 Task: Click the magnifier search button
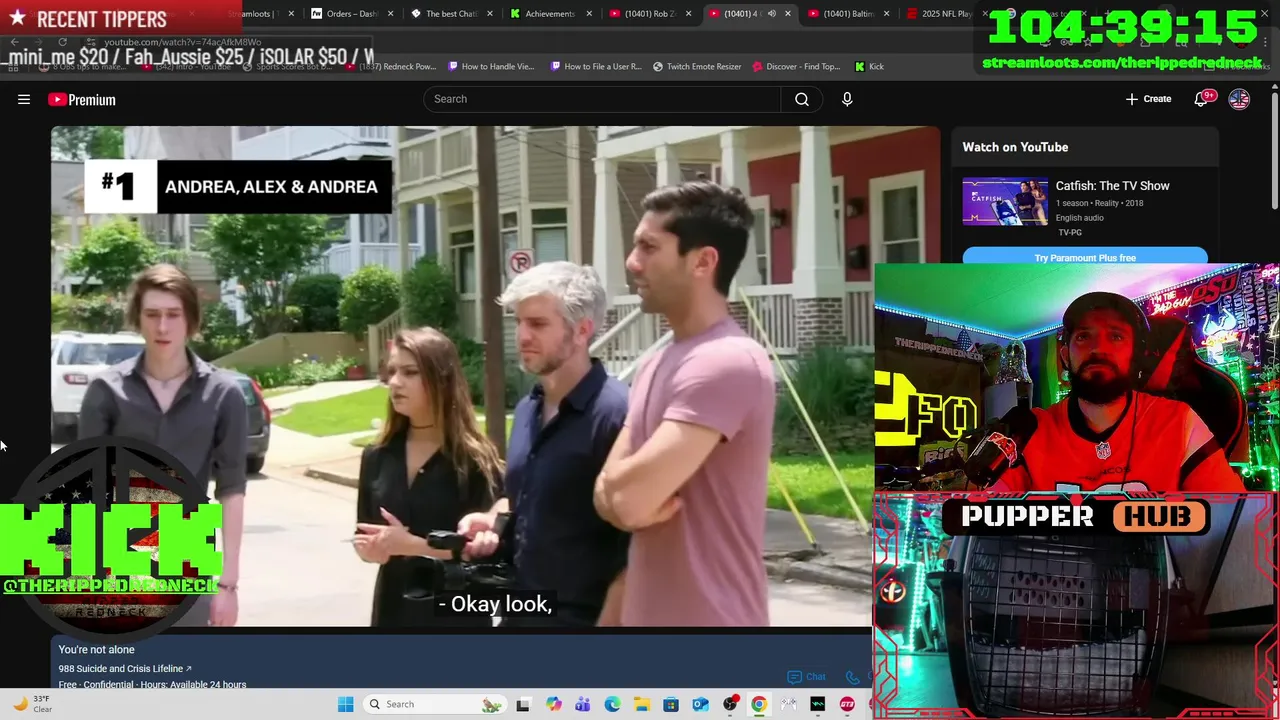click(802, 99)
